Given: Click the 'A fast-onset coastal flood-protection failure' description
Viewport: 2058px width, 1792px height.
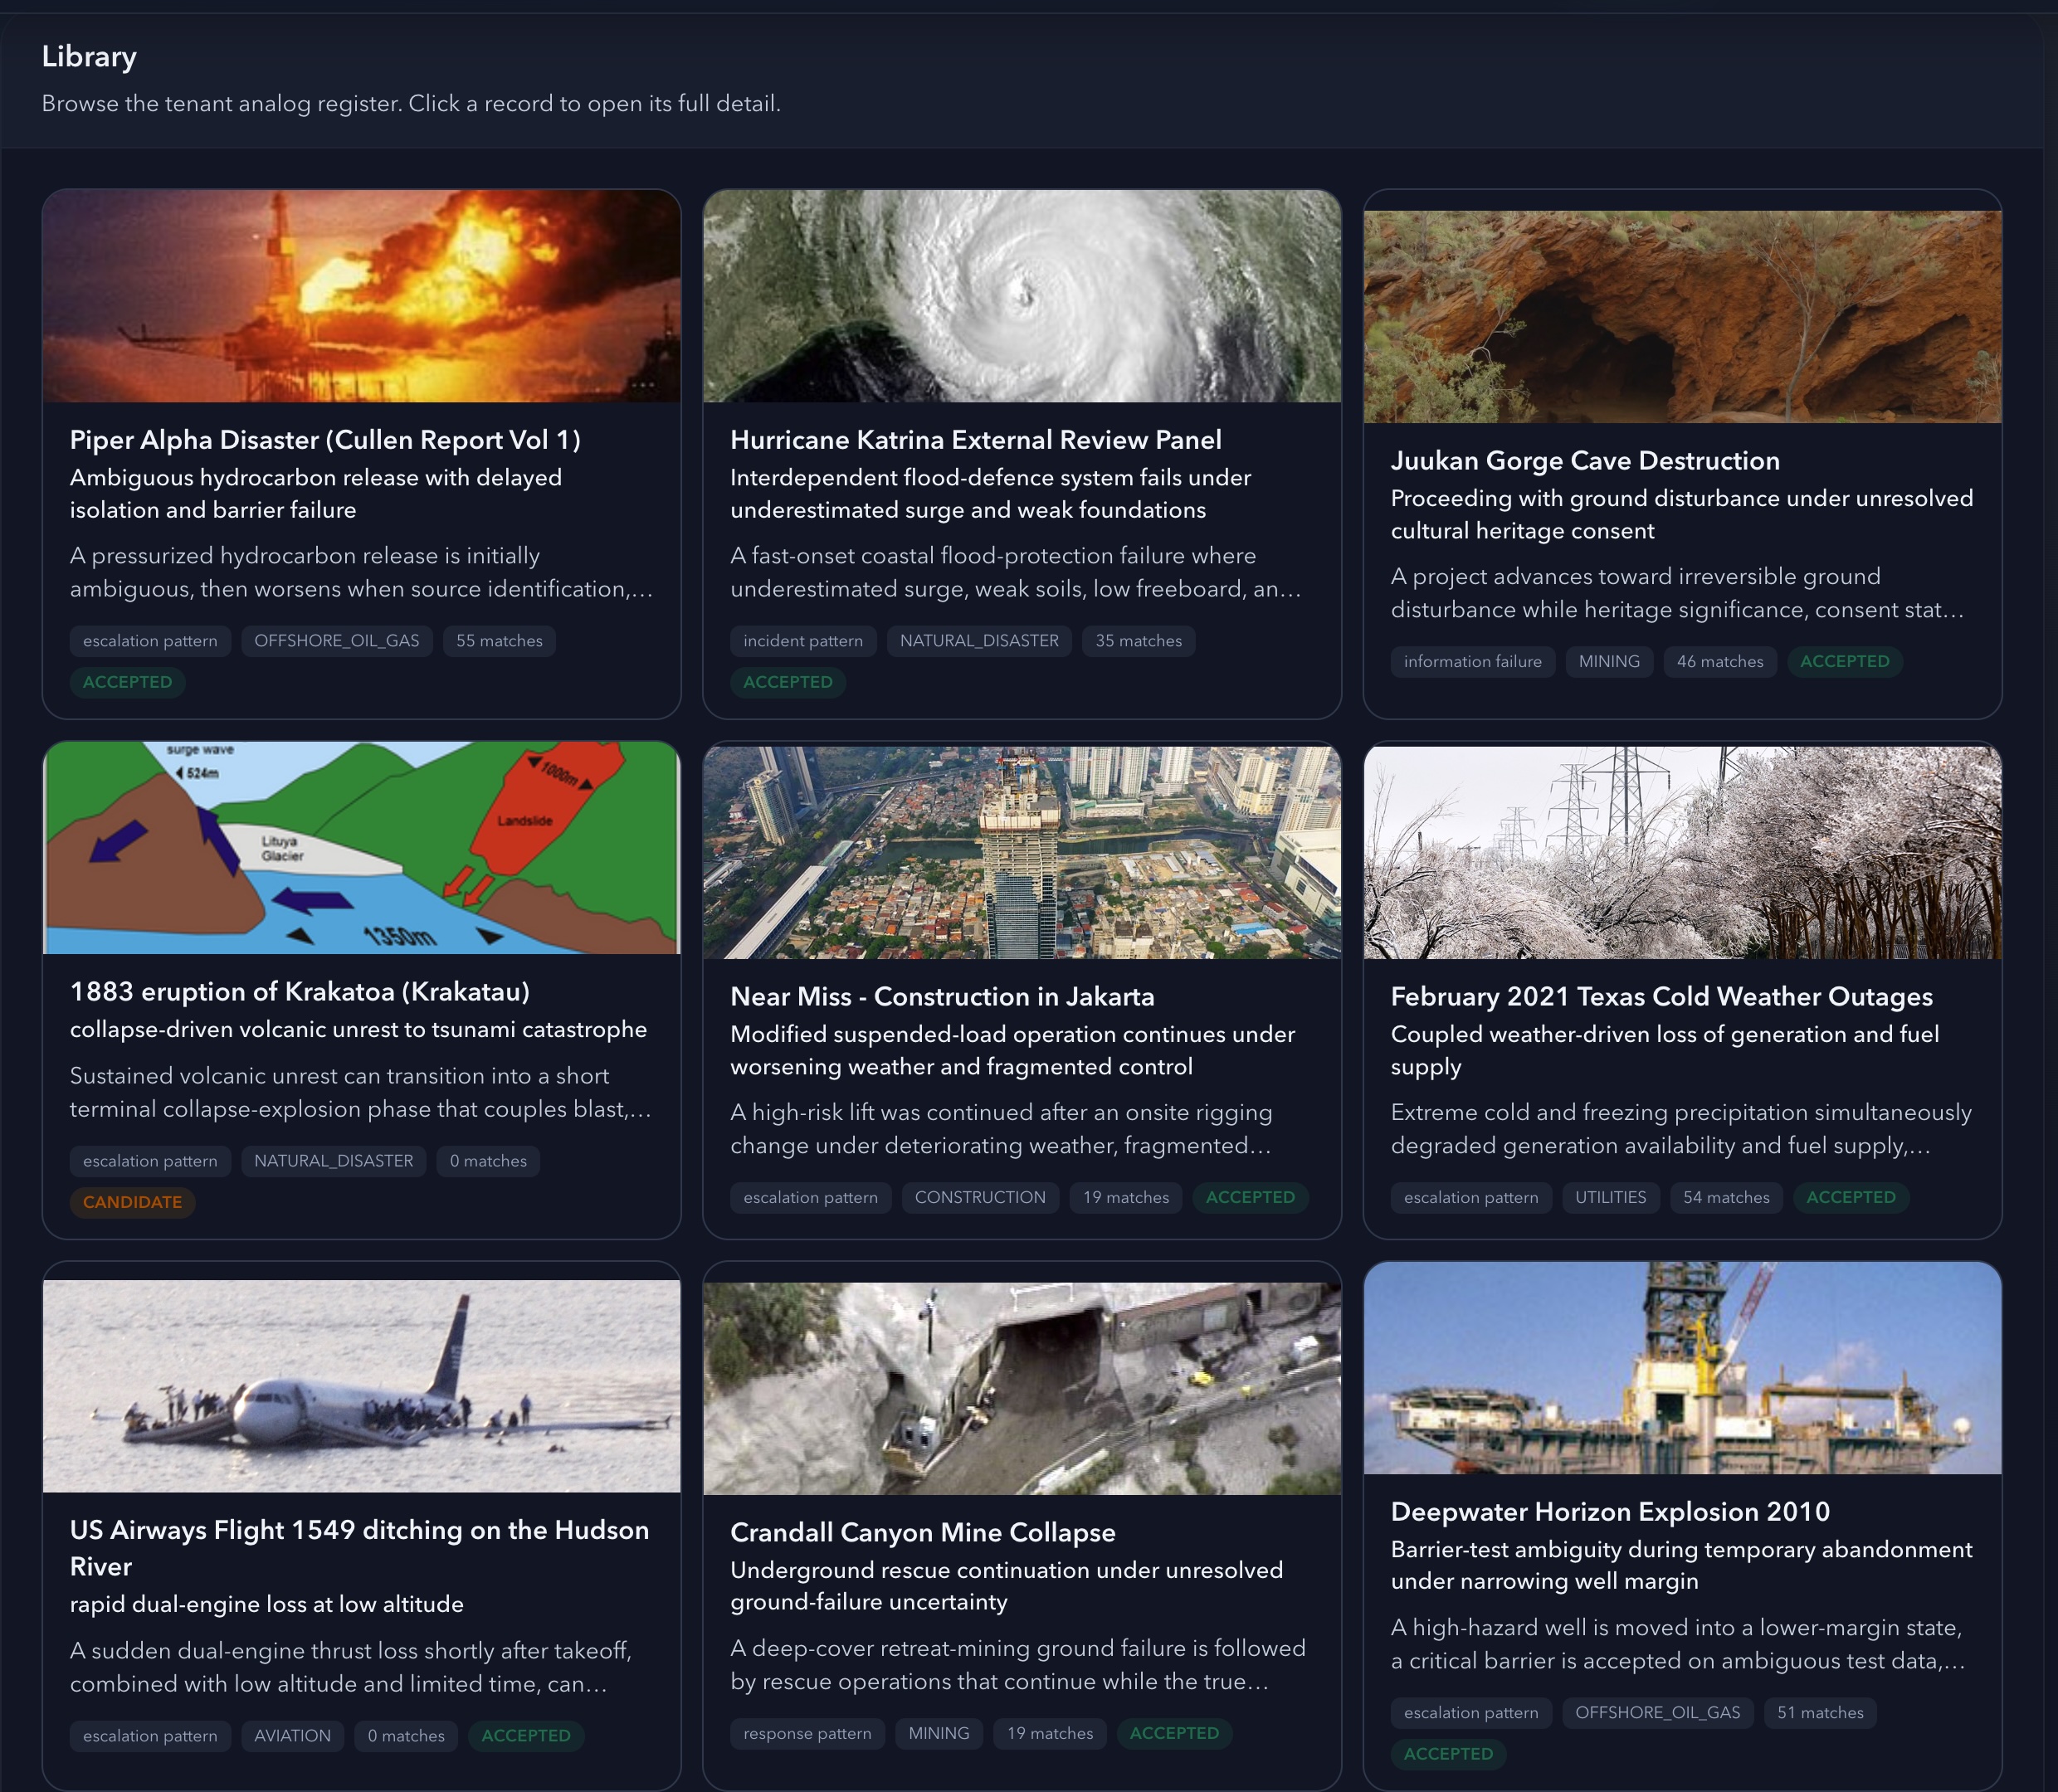Looking at the screenshot, I should tap(1016, 573).
